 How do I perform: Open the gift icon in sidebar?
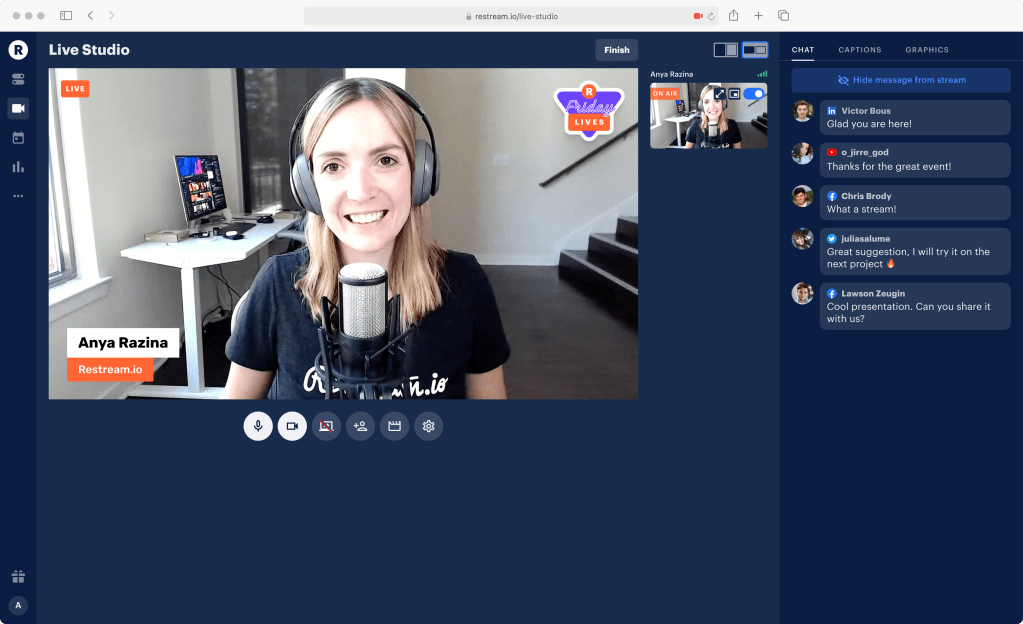pos(18,576)
